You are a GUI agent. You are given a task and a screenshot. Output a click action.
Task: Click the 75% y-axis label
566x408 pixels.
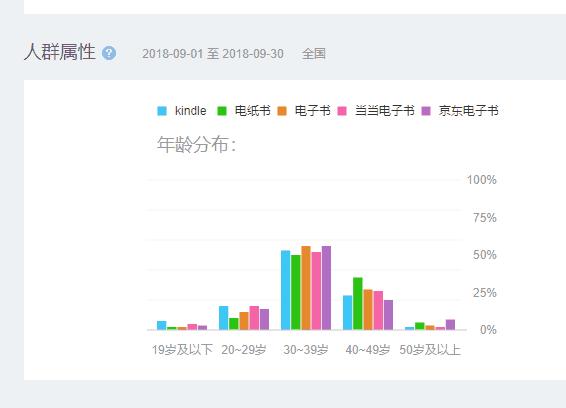point(485,218)
